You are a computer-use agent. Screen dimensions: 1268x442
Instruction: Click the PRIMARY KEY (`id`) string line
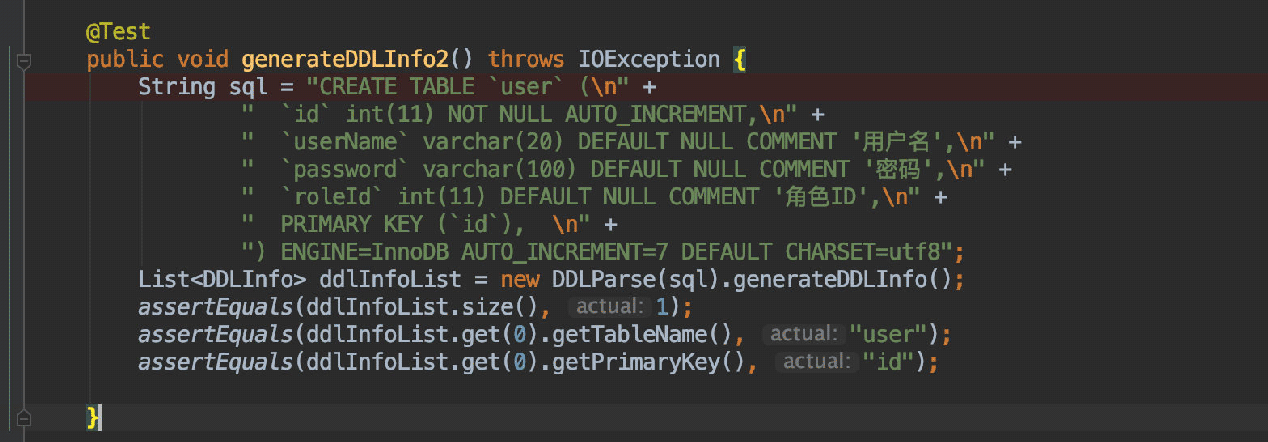coord(417,223)
